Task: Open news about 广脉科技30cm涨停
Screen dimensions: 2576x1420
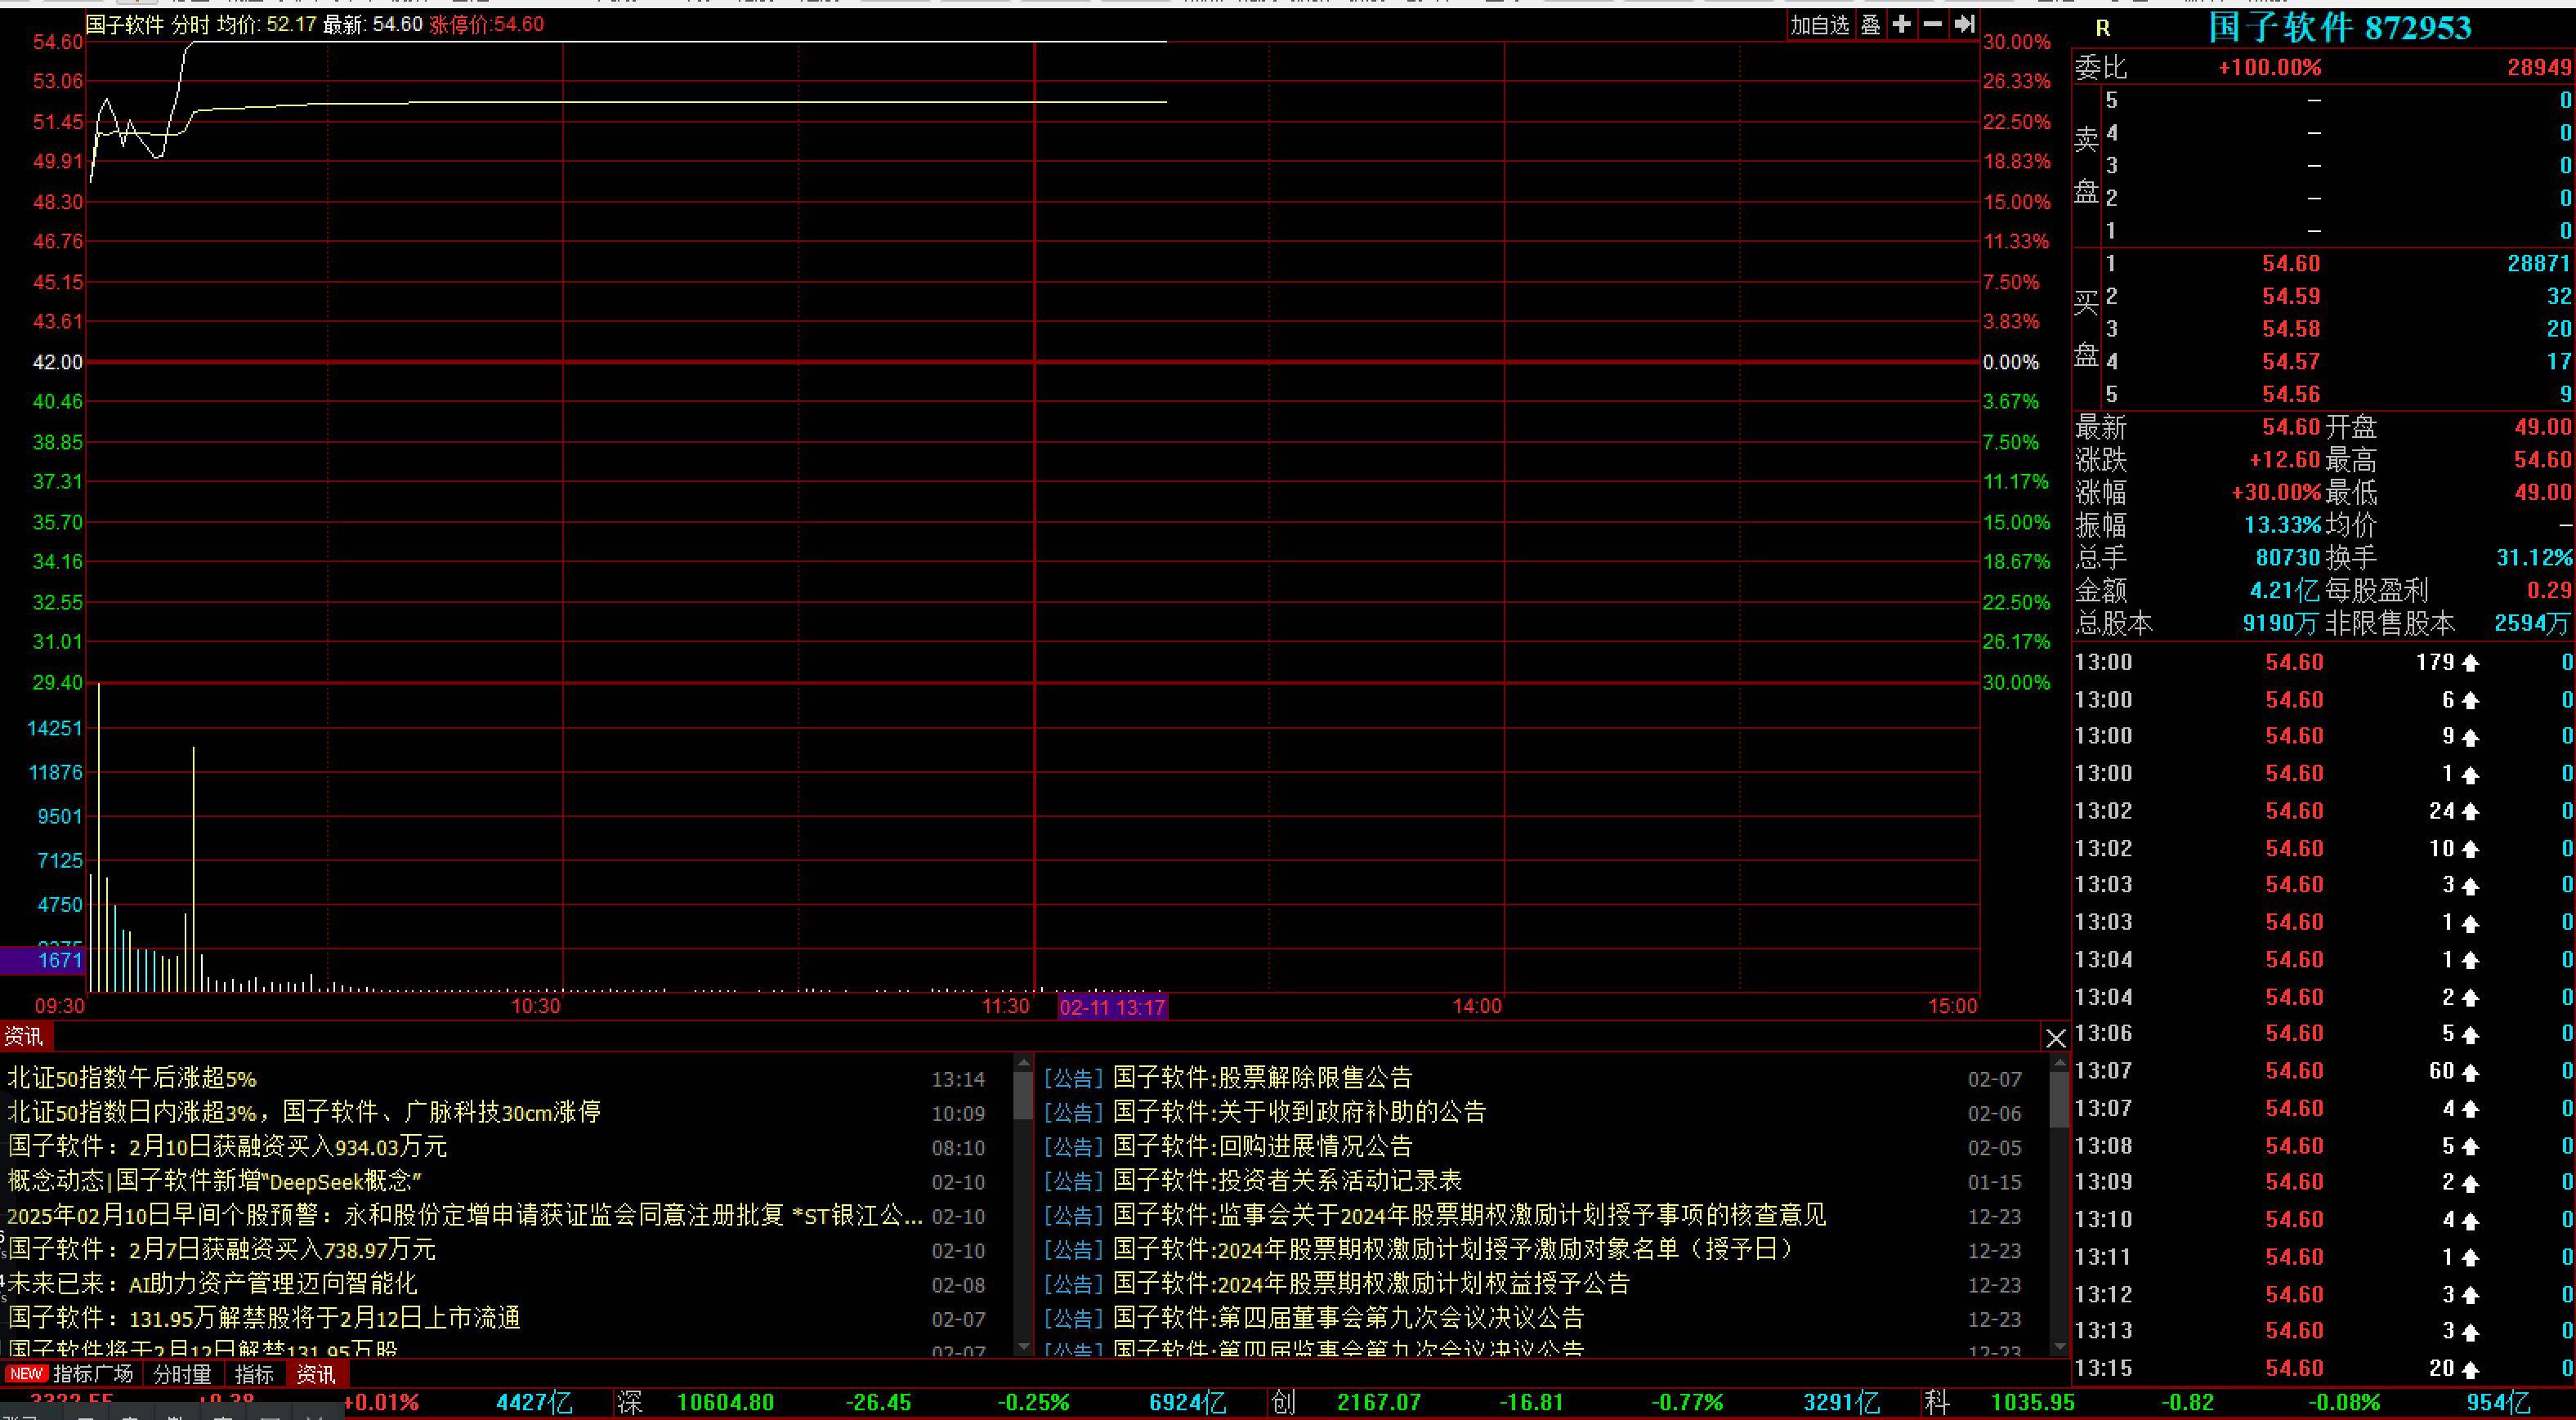Action: pos(304,1113)
